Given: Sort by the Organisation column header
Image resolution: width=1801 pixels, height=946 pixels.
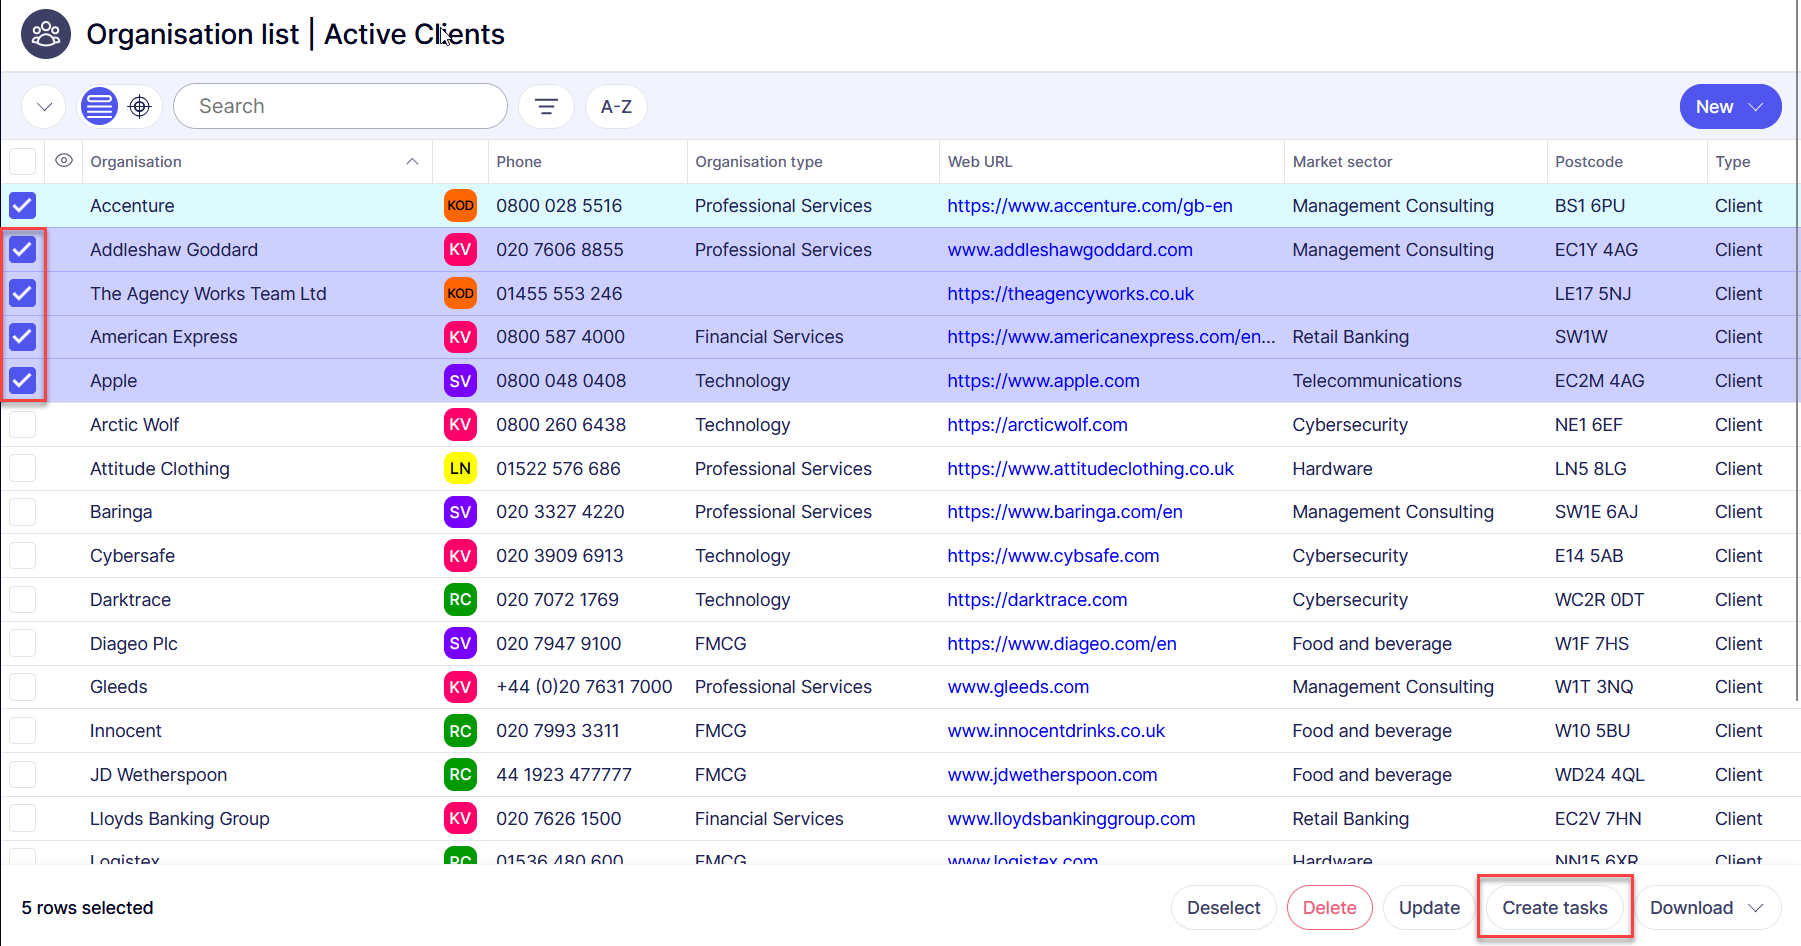Looking at the screenshot, I should [136, 162].
